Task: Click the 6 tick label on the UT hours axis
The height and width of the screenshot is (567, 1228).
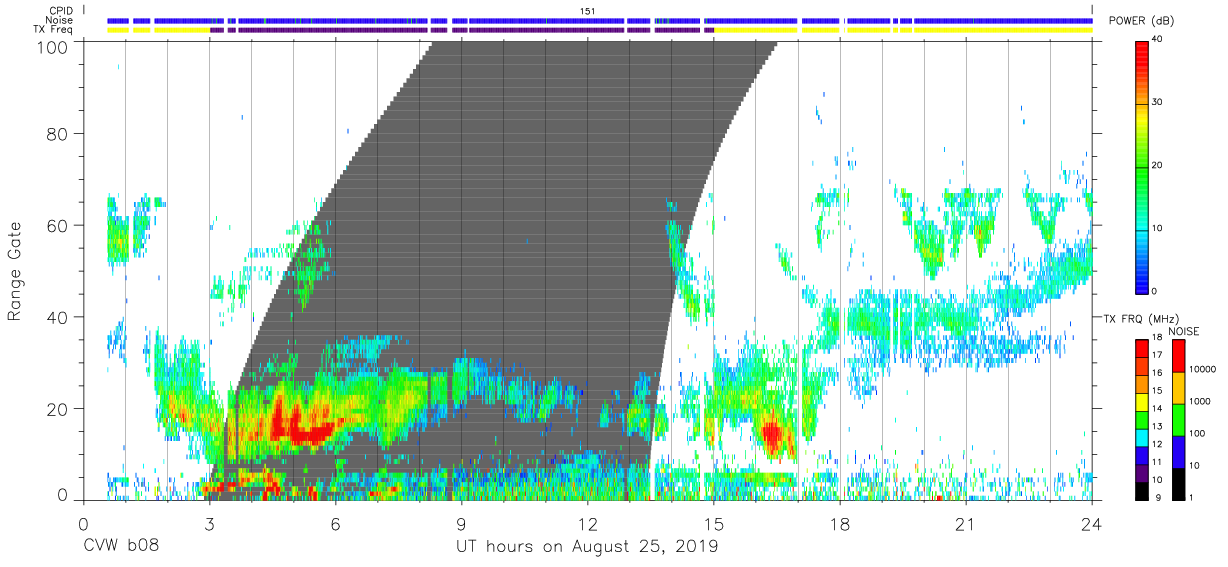Action: click(x=335, y=522)
